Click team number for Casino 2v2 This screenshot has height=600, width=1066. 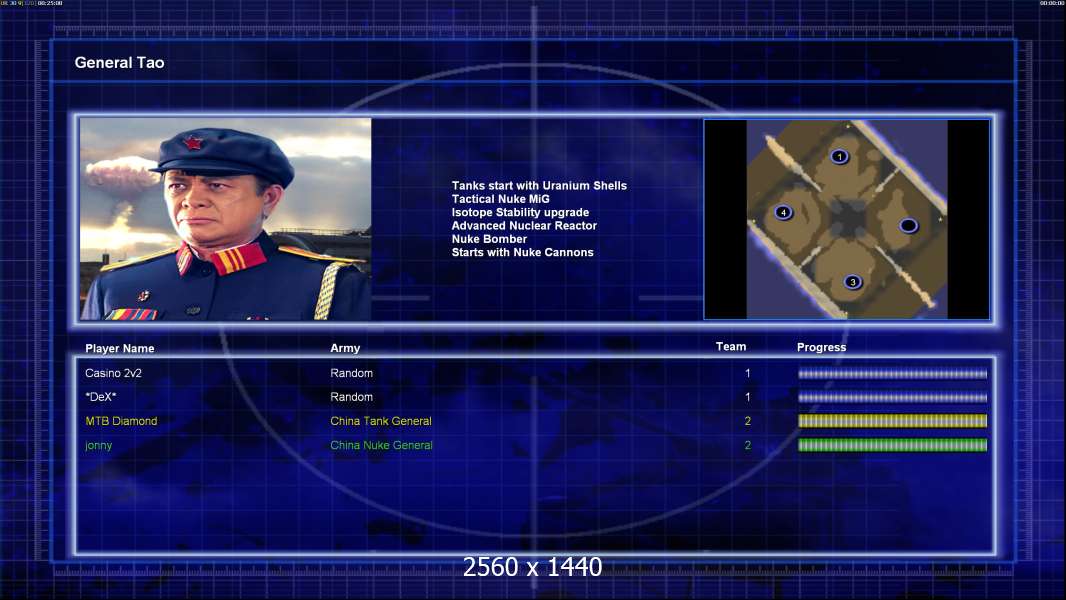748,373
